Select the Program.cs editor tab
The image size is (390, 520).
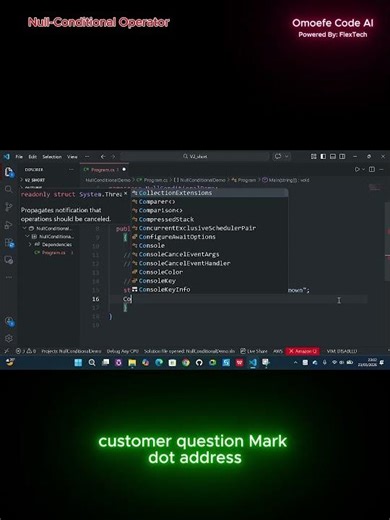tap(104, 170)
